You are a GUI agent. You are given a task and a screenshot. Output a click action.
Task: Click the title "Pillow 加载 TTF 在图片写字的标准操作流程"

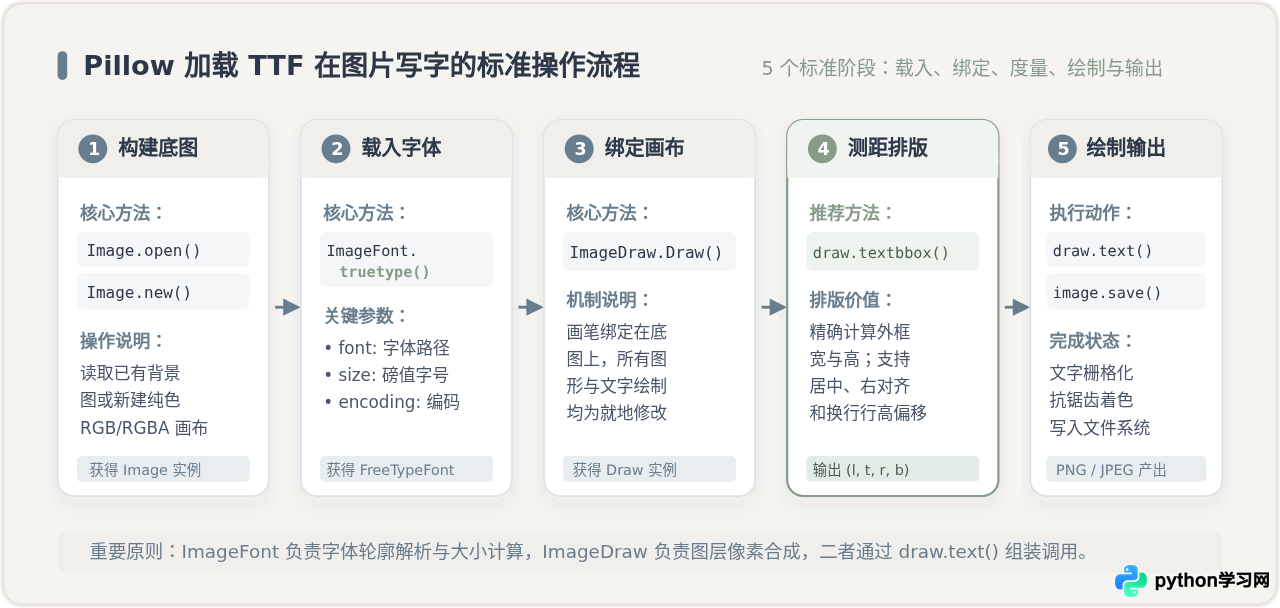click(361, 66)
